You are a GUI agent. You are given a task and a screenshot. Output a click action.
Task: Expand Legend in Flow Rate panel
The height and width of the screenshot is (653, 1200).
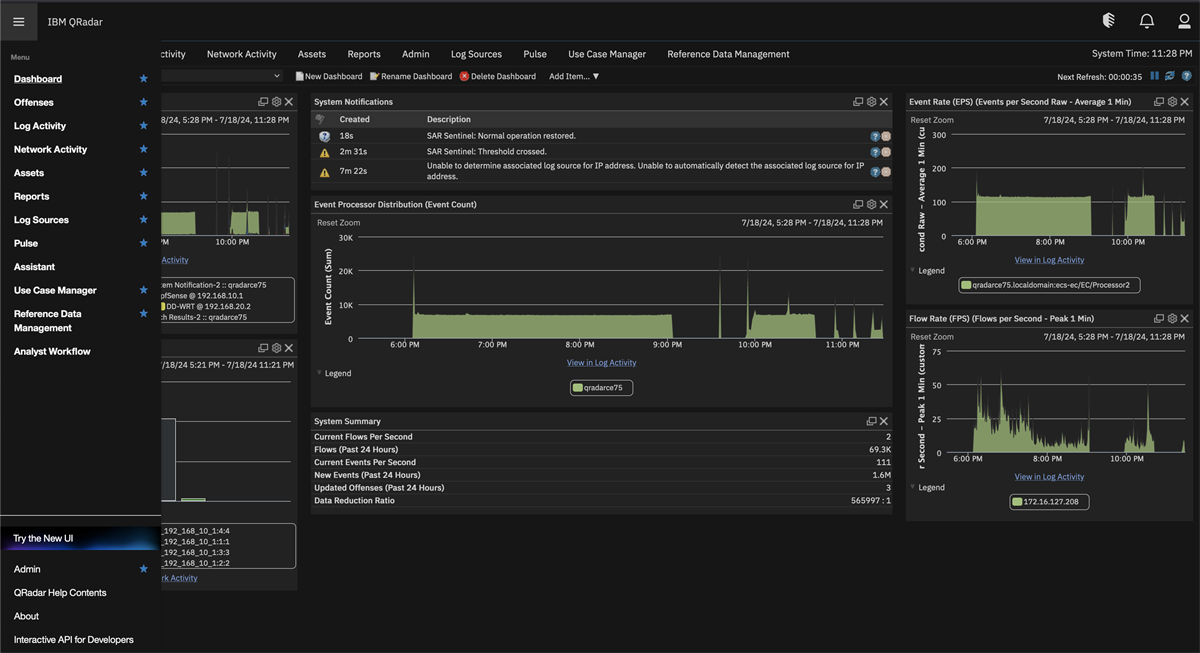(x=927, y=488)
